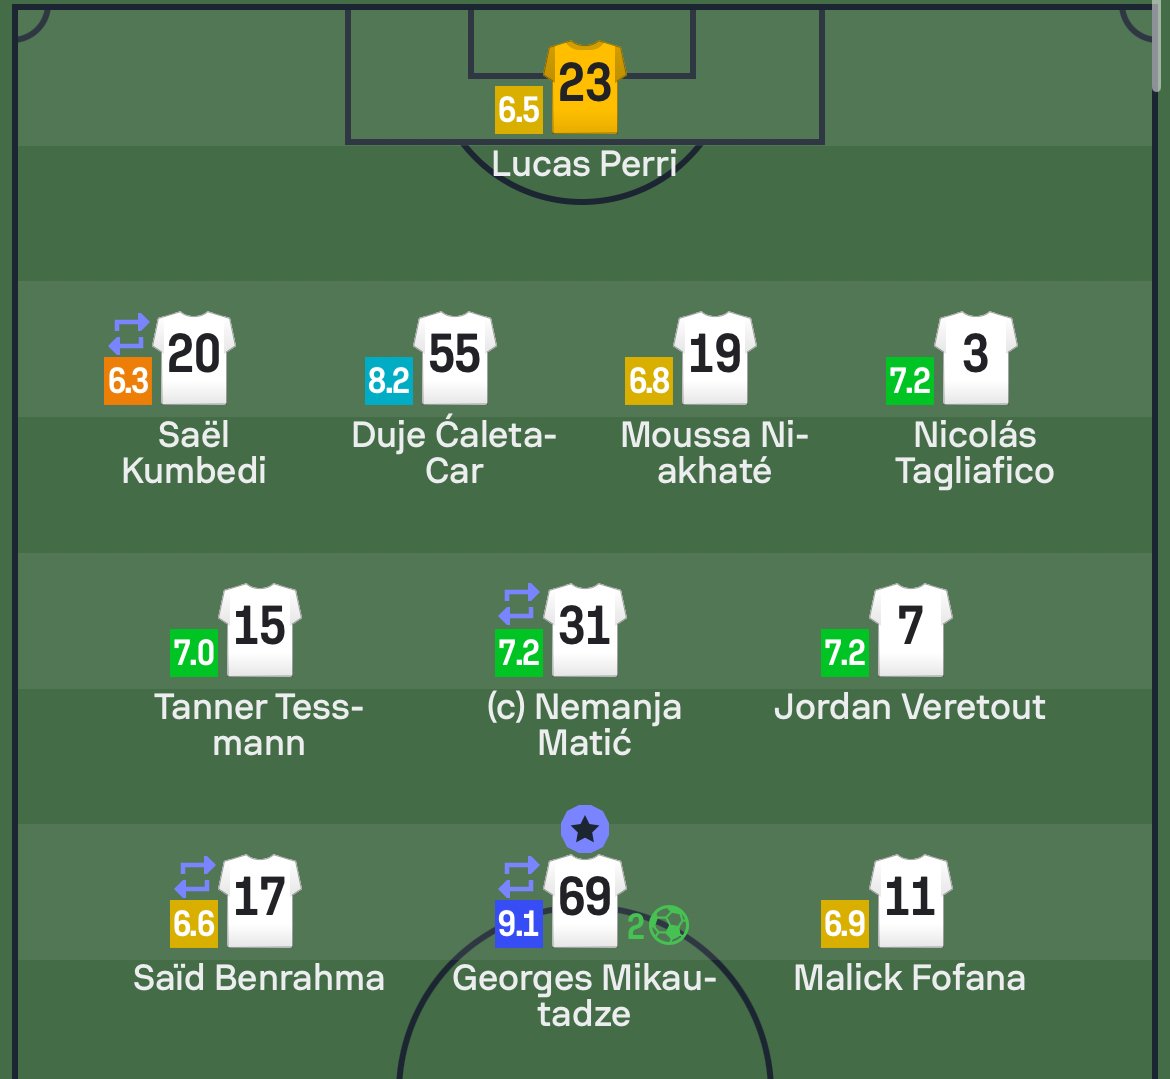Screen dimensions: 1170x1079
Task: Select the Jordan Veretout name label
Action: [x=910, y=707]
